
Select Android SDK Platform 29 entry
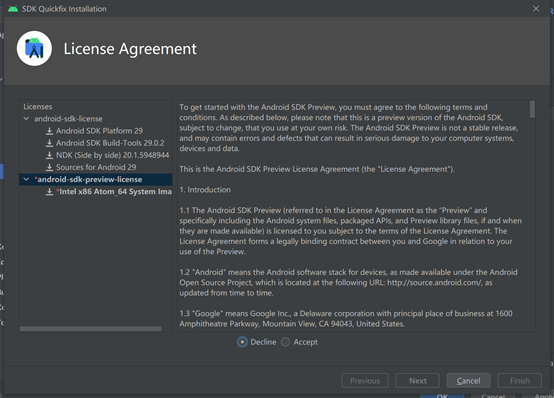click(x=99, y=131)
